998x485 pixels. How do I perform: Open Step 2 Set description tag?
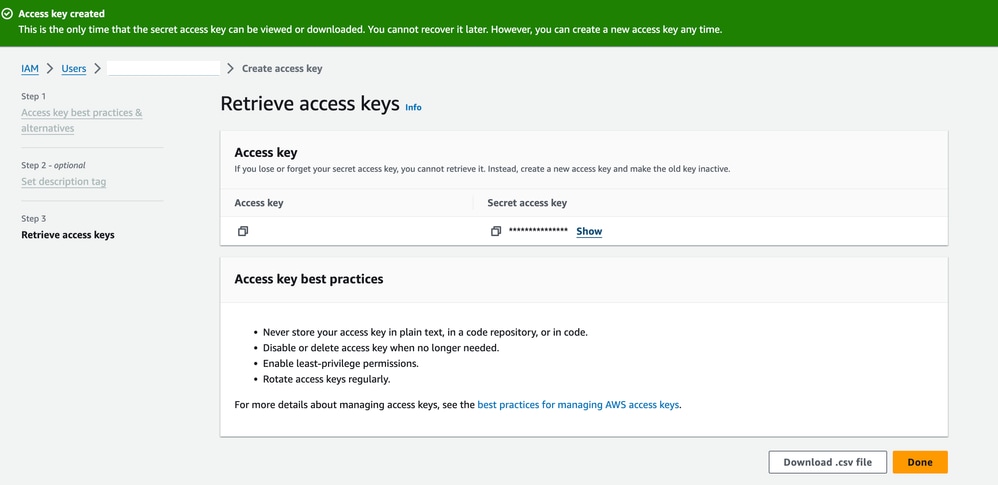64,181
